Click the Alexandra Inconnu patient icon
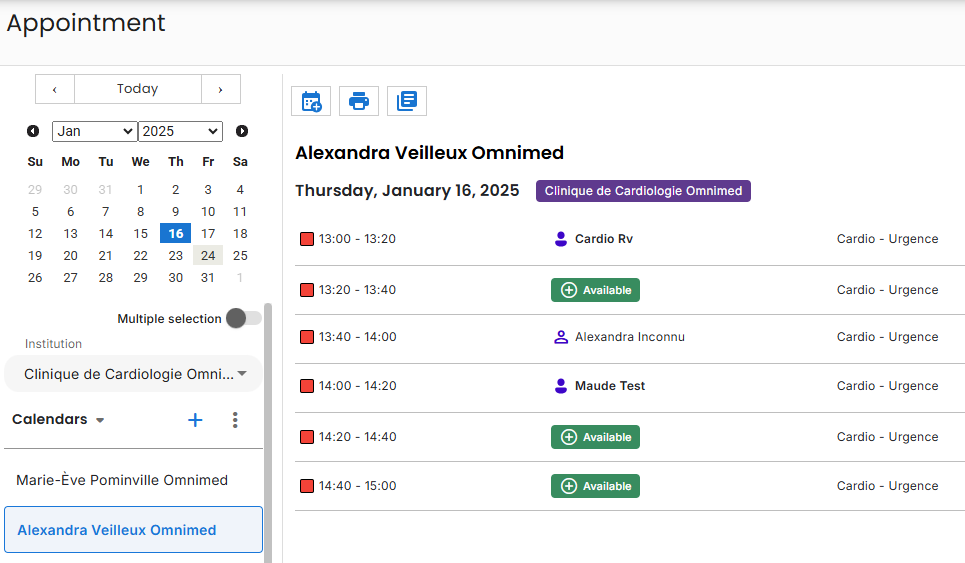 [561, 337]
